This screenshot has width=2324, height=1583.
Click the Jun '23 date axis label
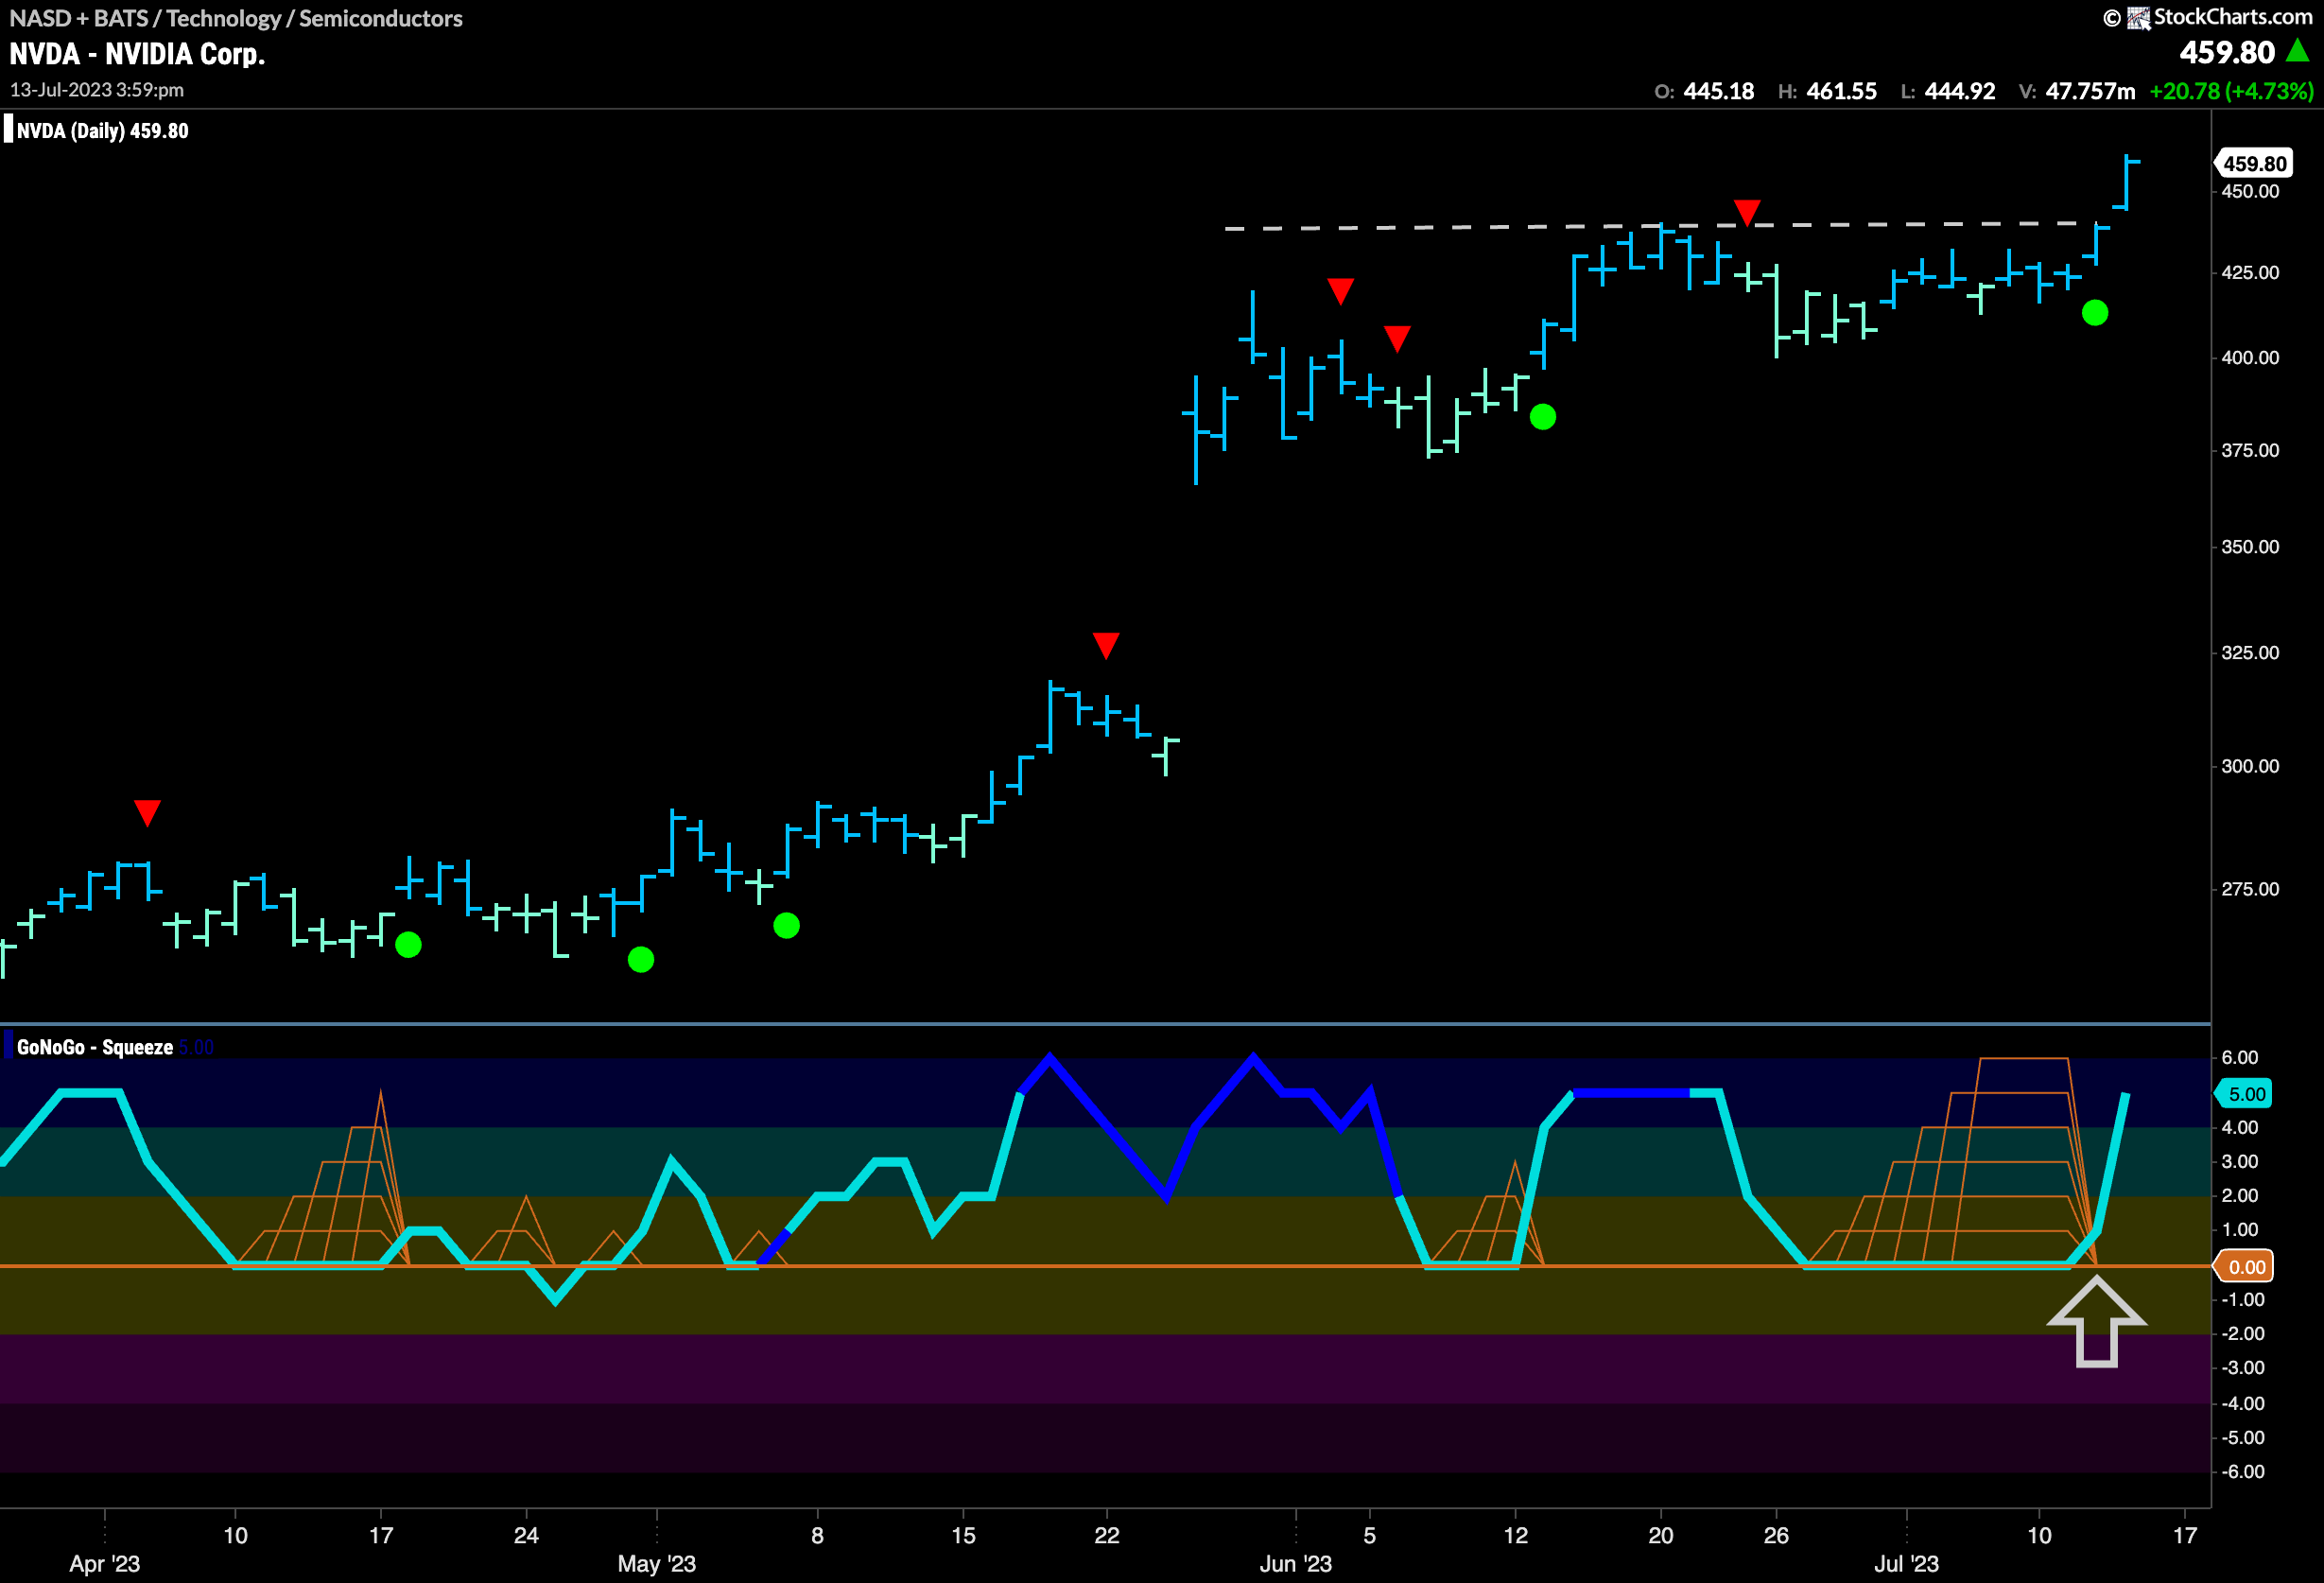click(x=1295, y=1563)
